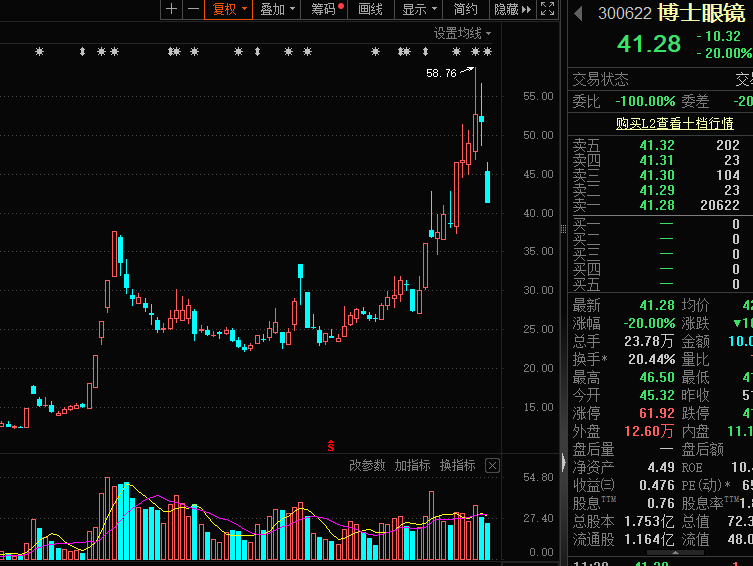This screenshot has height=566, width=753.
Task: Click first star event marker at chart top
Action: tap(39, 52)
